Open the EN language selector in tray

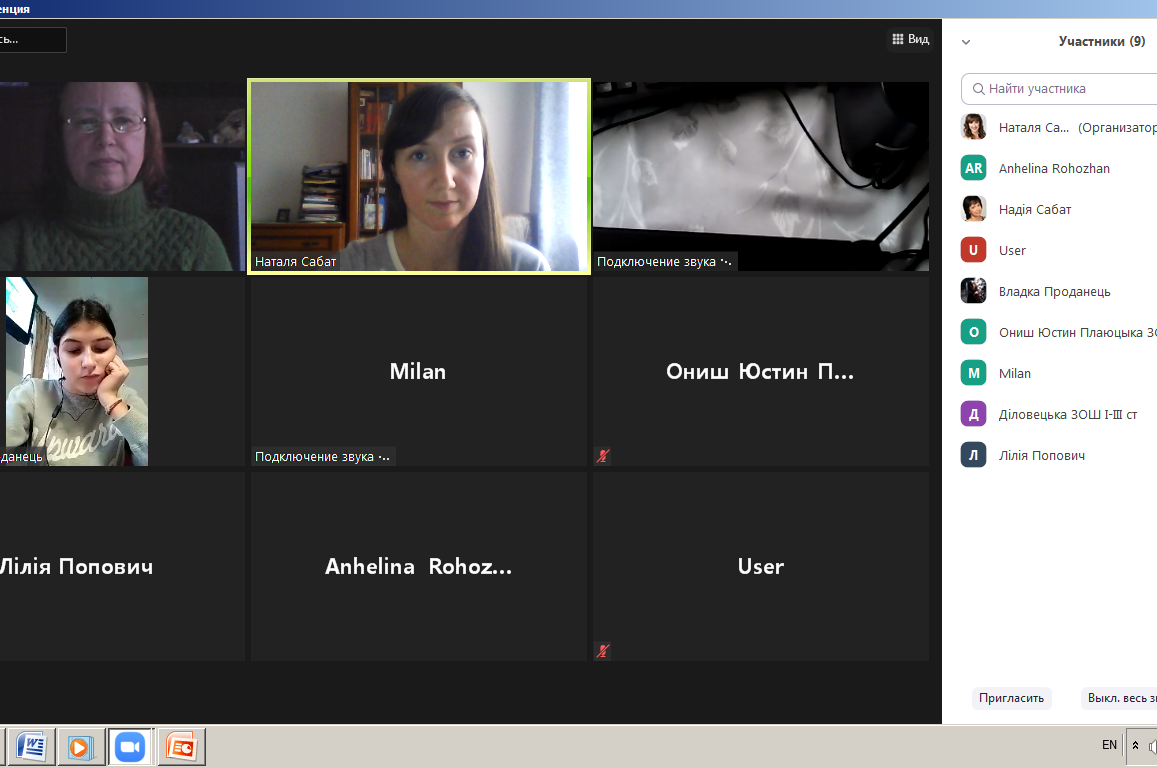tap(1109, 745)
